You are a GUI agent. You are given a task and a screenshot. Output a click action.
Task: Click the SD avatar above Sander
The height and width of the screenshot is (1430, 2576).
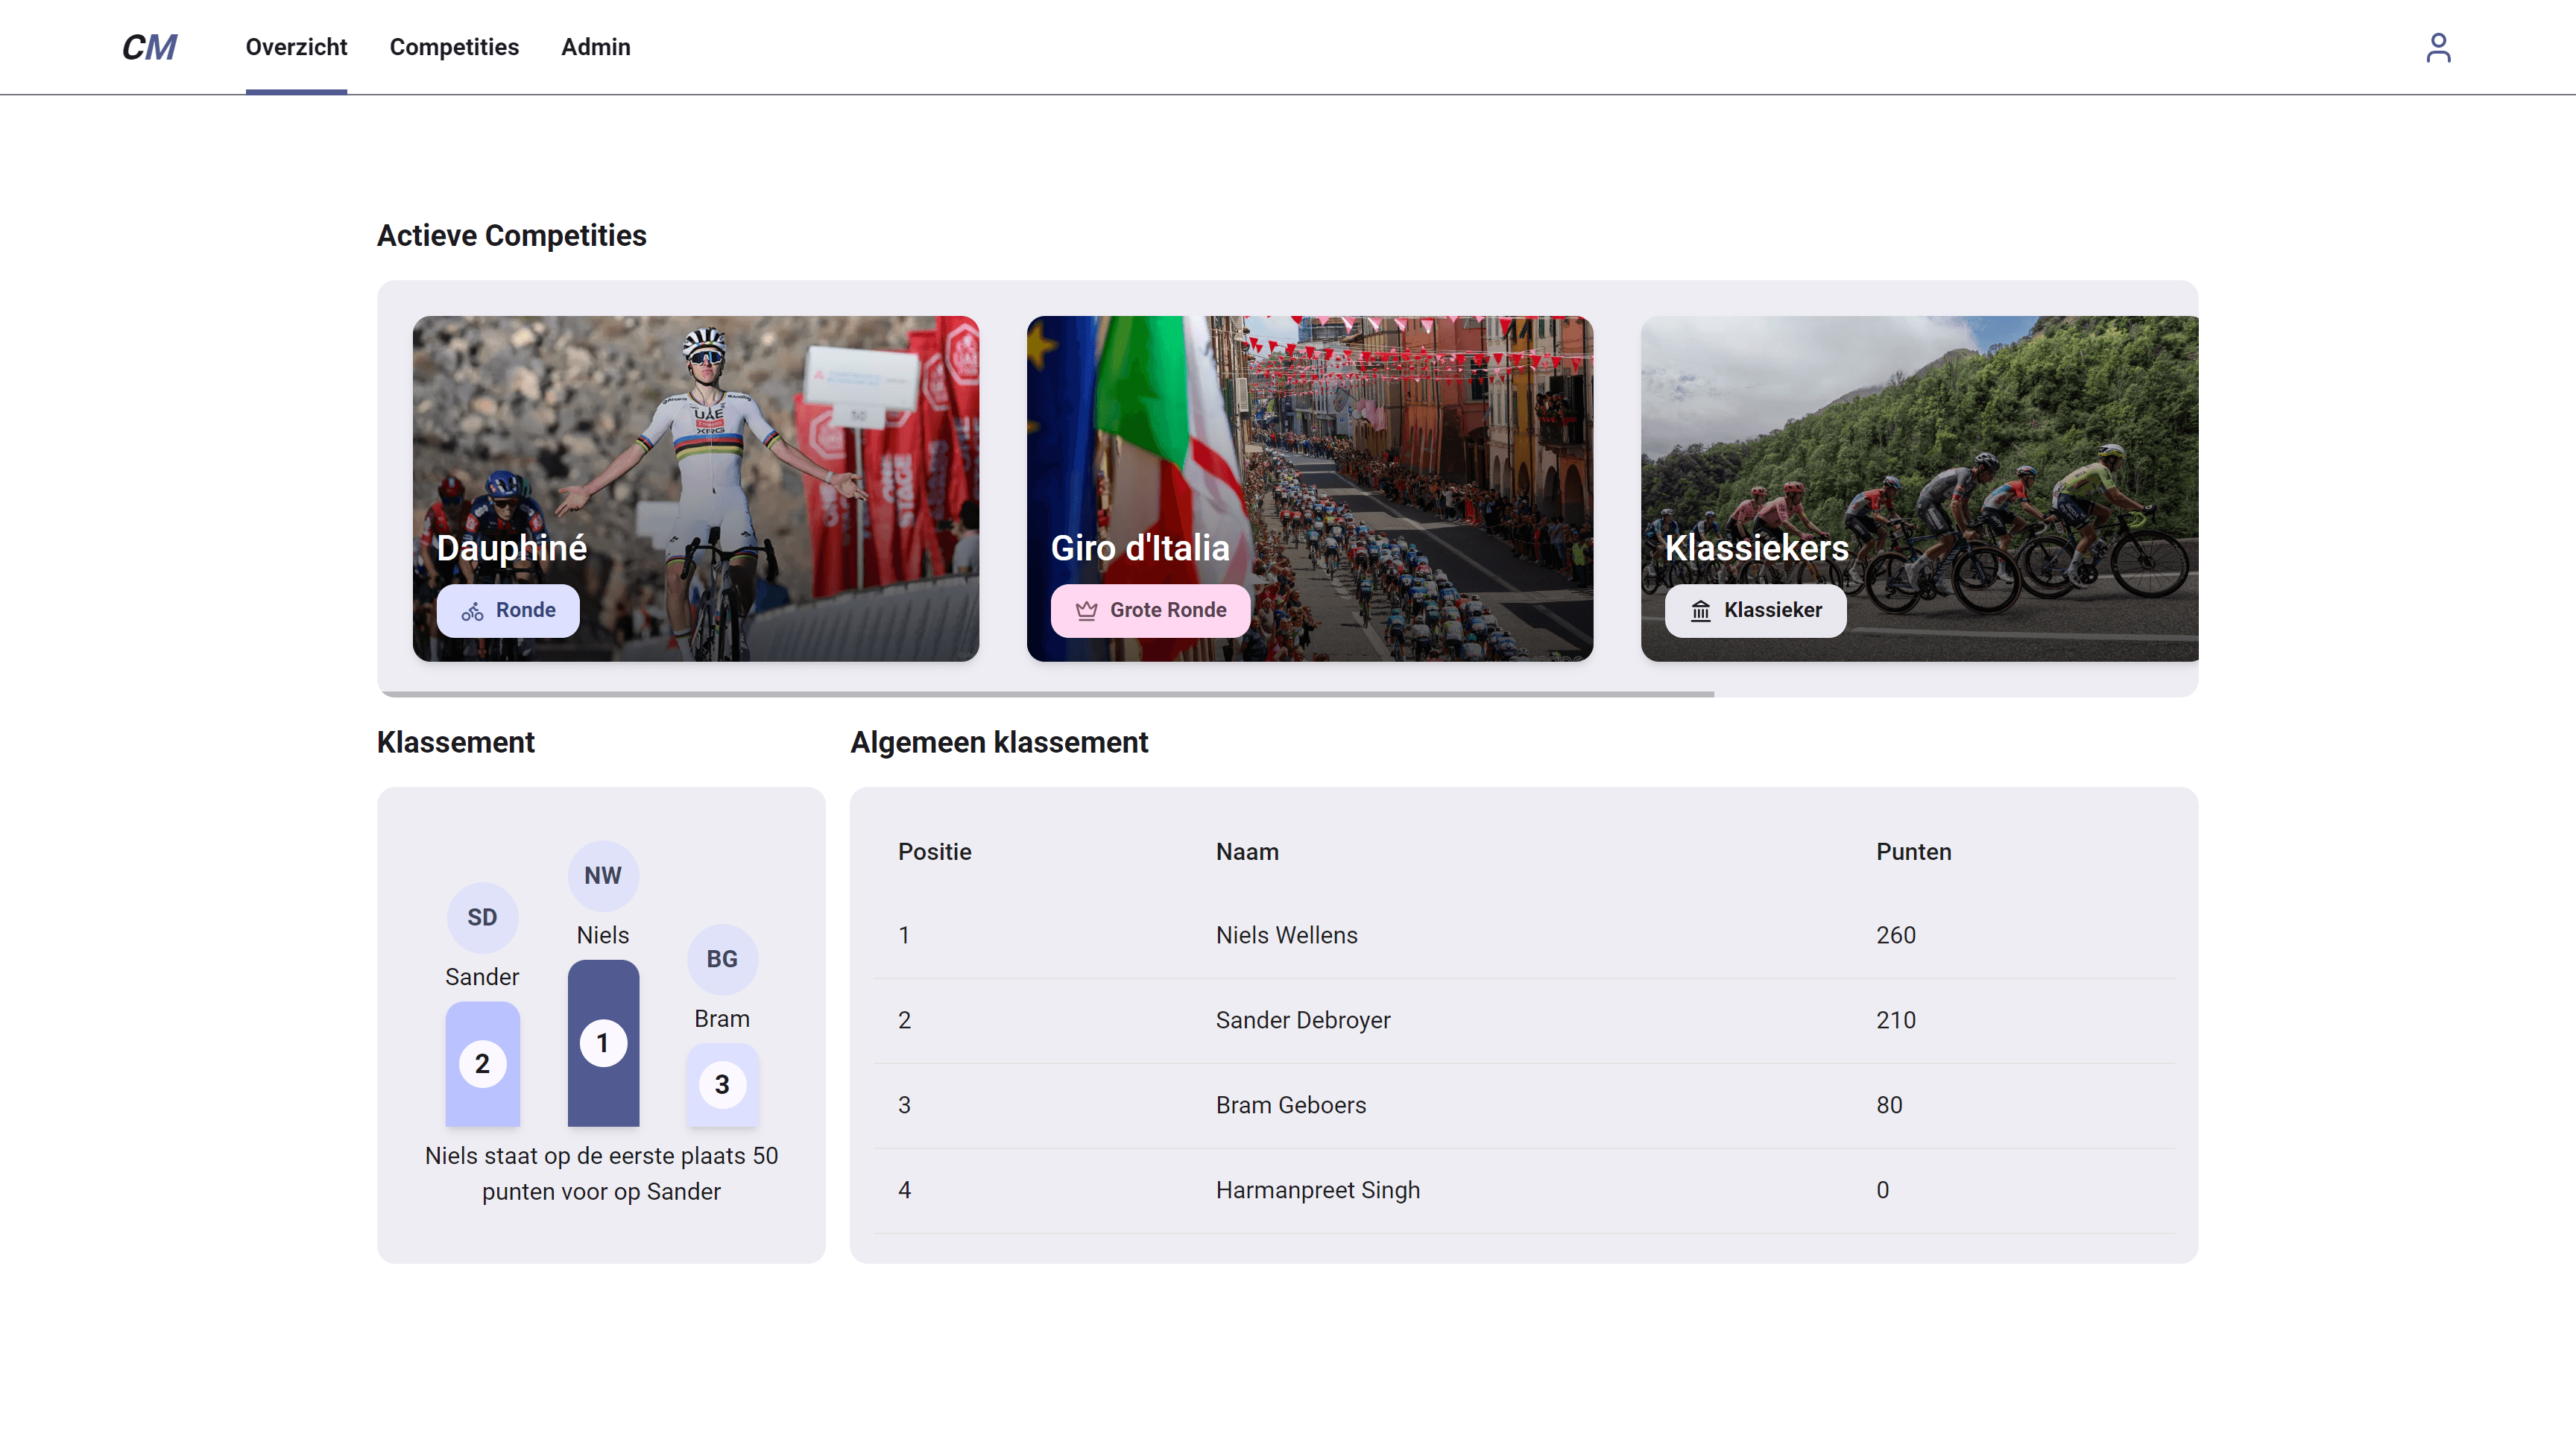tap(482, 917)
